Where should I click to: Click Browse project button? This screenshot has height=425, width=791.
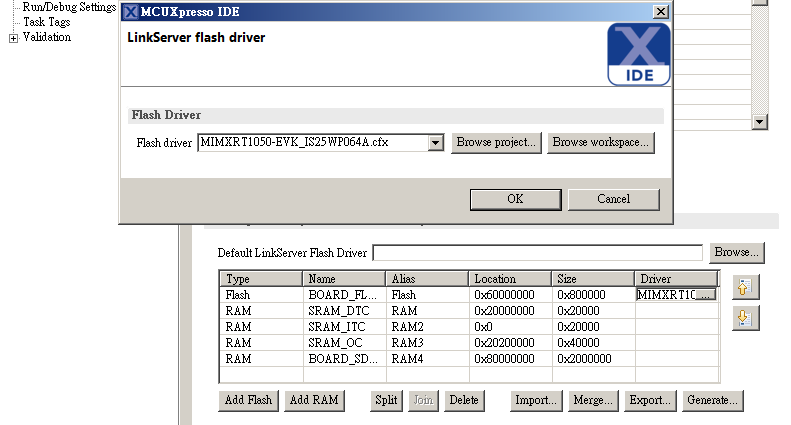[496, 143]
